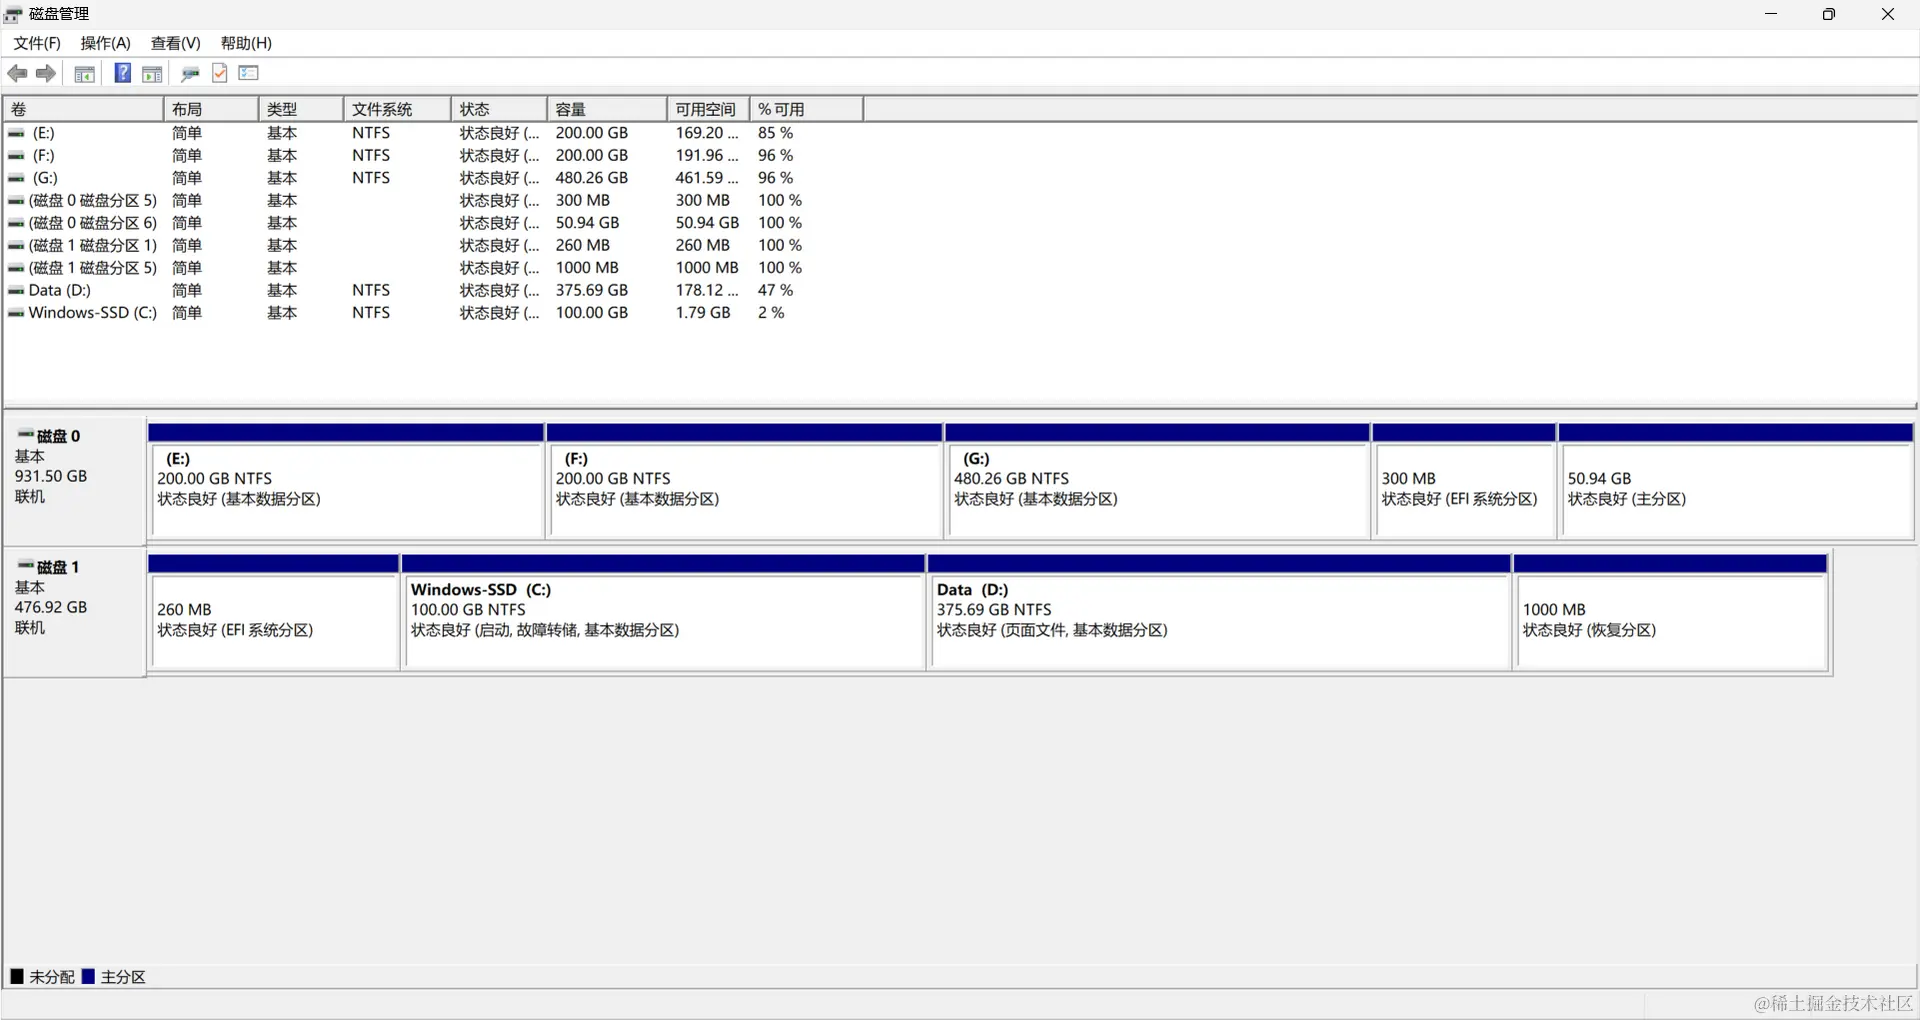This screenshot has width=1920, height=1020.
Task: Select the 1000 MB 恢复分区 block on Disk 1
Action: pyautogui.click(x=1671, y=612)
